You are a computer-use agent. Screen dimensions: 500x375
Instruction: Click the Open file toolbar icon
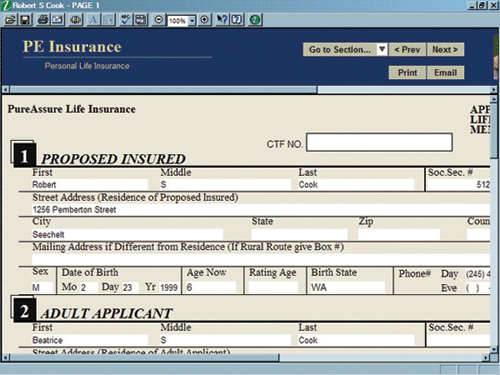10,20
